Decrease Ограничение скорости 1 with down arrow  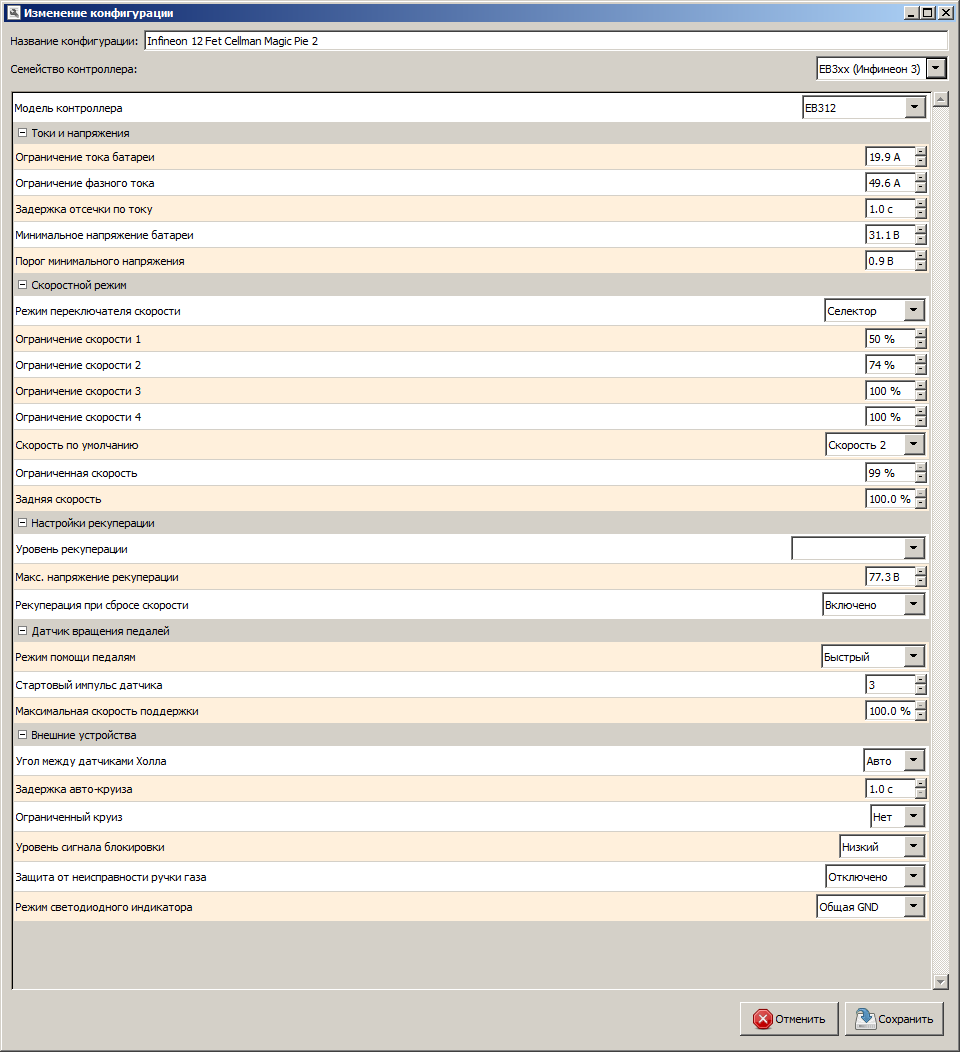(x=921, y=344)
